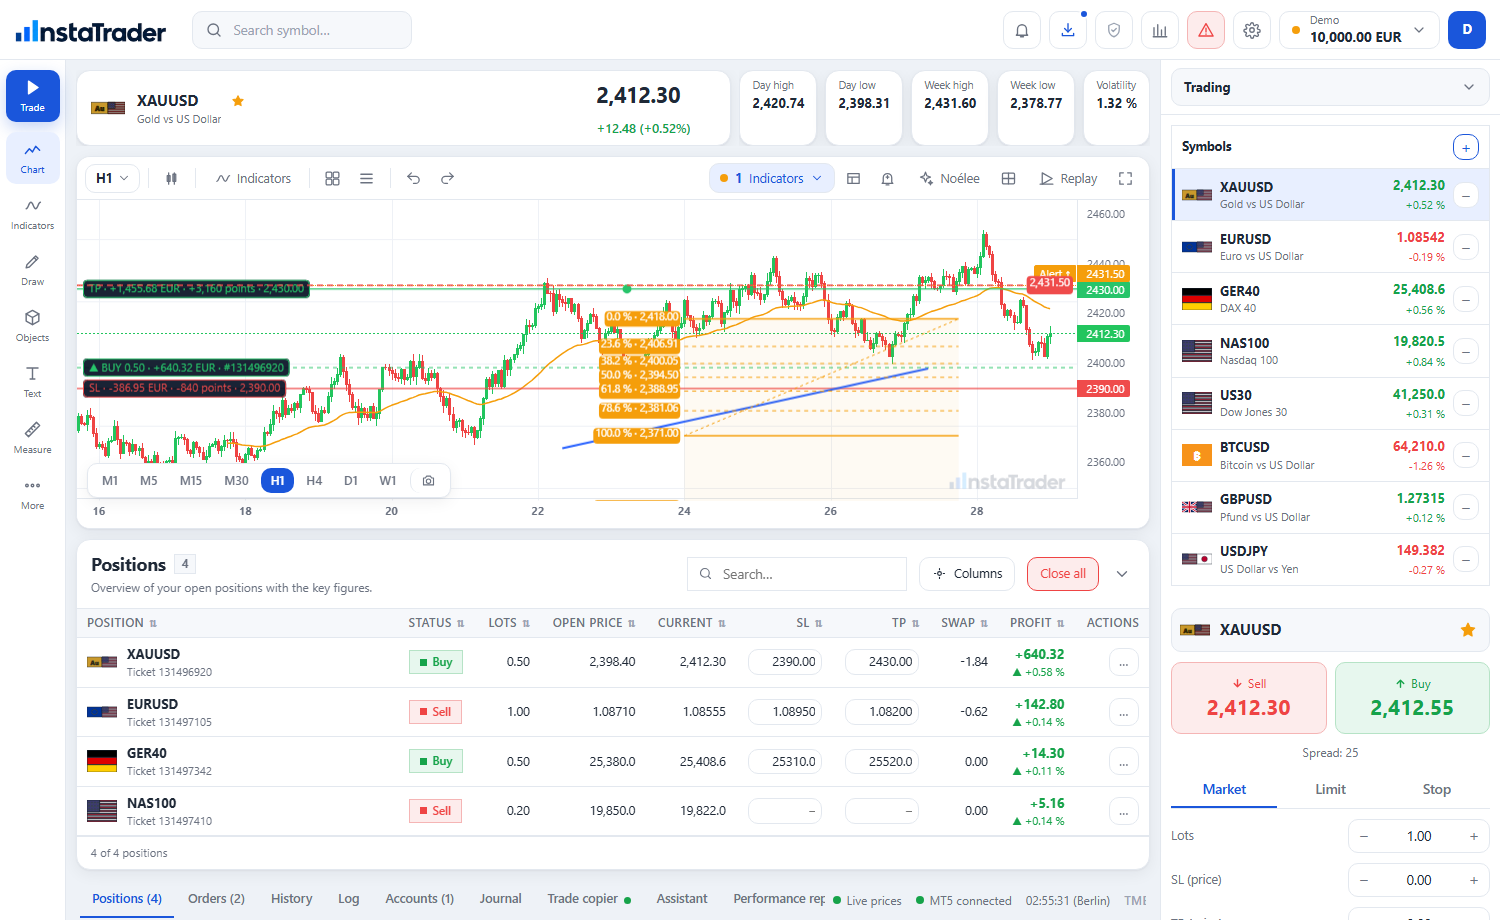Open the H1 timeframe dropdown
Viewport: 1500px width, 920px height.
point(112,178)
